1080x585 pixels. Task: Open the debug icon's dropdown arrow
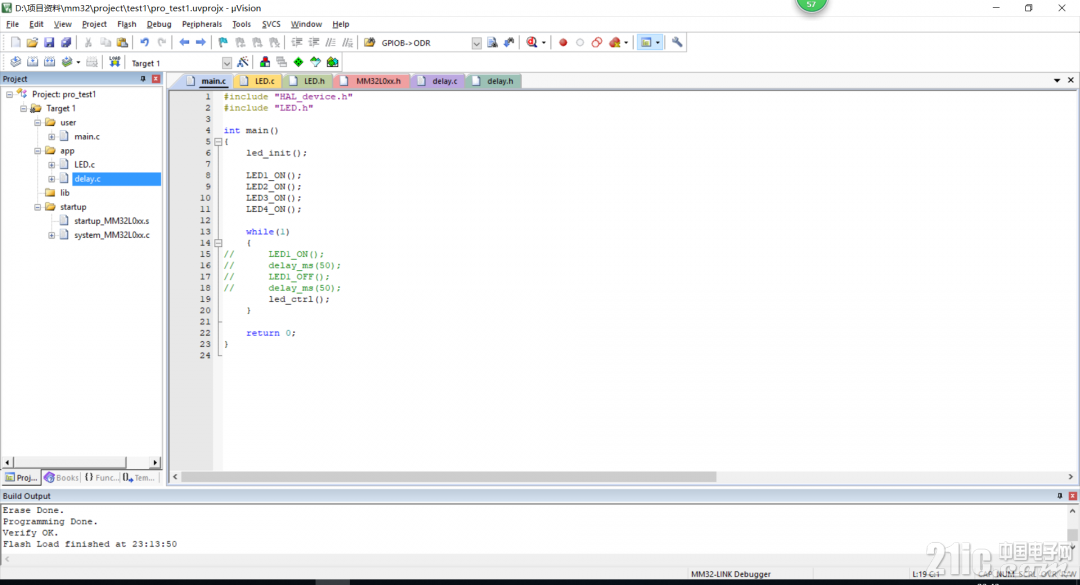click(543, 43)
